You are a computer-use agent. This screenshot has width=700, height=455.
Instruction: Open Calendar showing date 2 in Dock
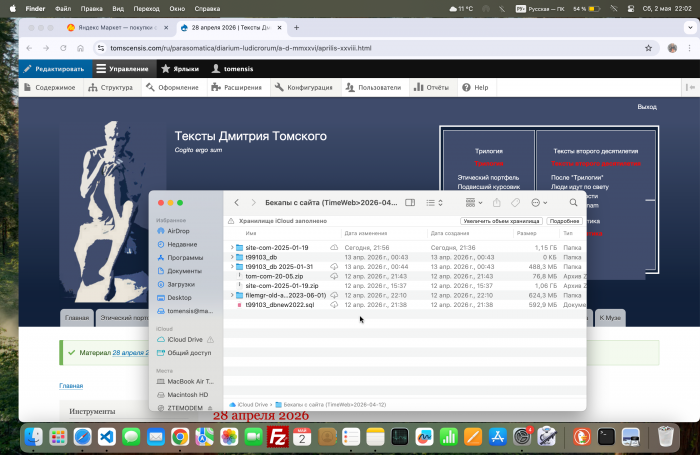[302, 437]
